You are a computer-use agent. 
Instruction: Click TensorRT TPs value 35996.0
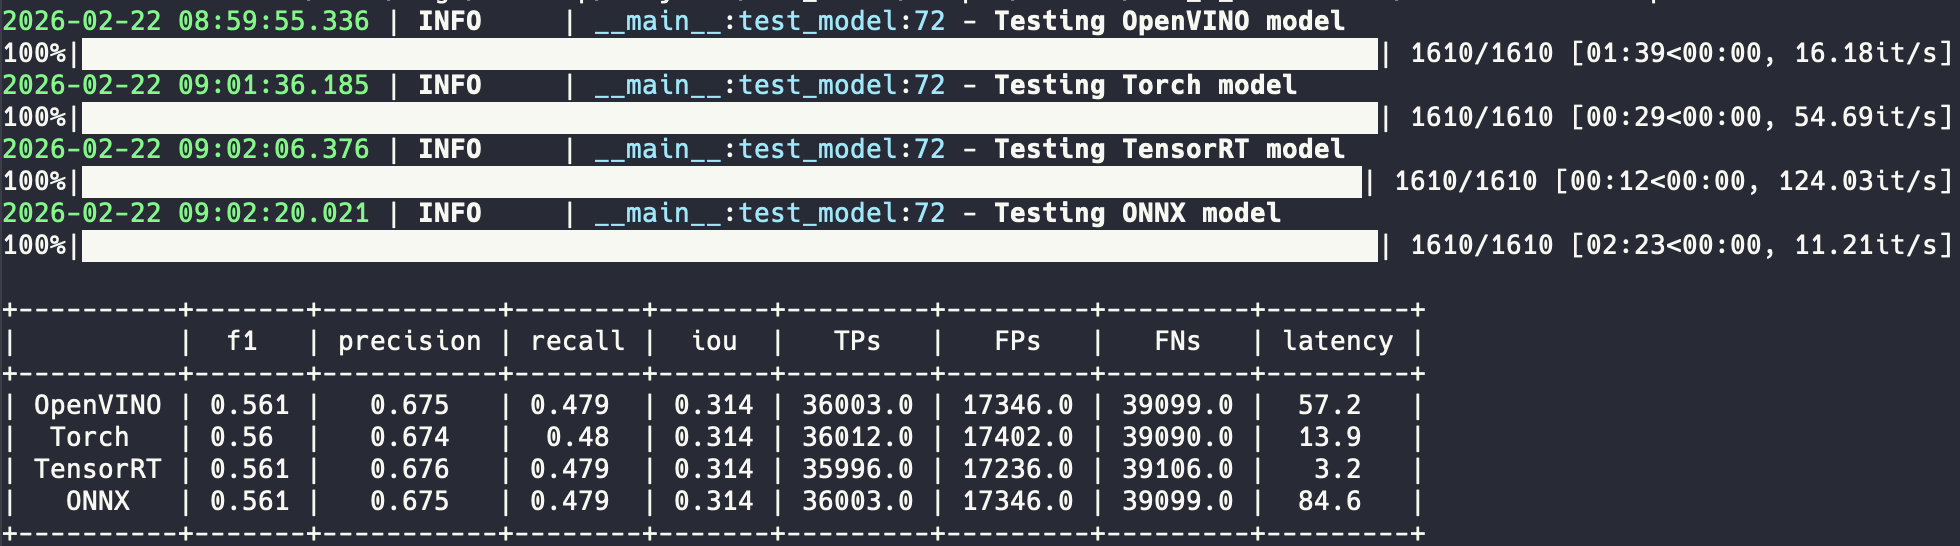point(858,469)
